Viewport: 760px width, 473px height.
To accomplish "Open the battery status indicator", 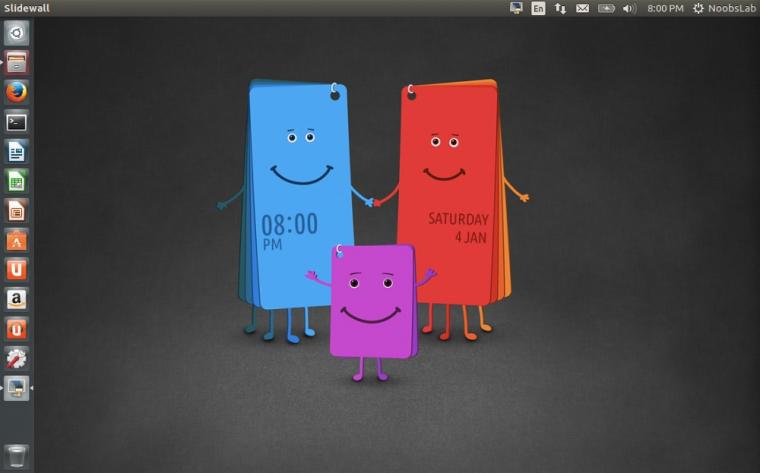I will [606, 8].
